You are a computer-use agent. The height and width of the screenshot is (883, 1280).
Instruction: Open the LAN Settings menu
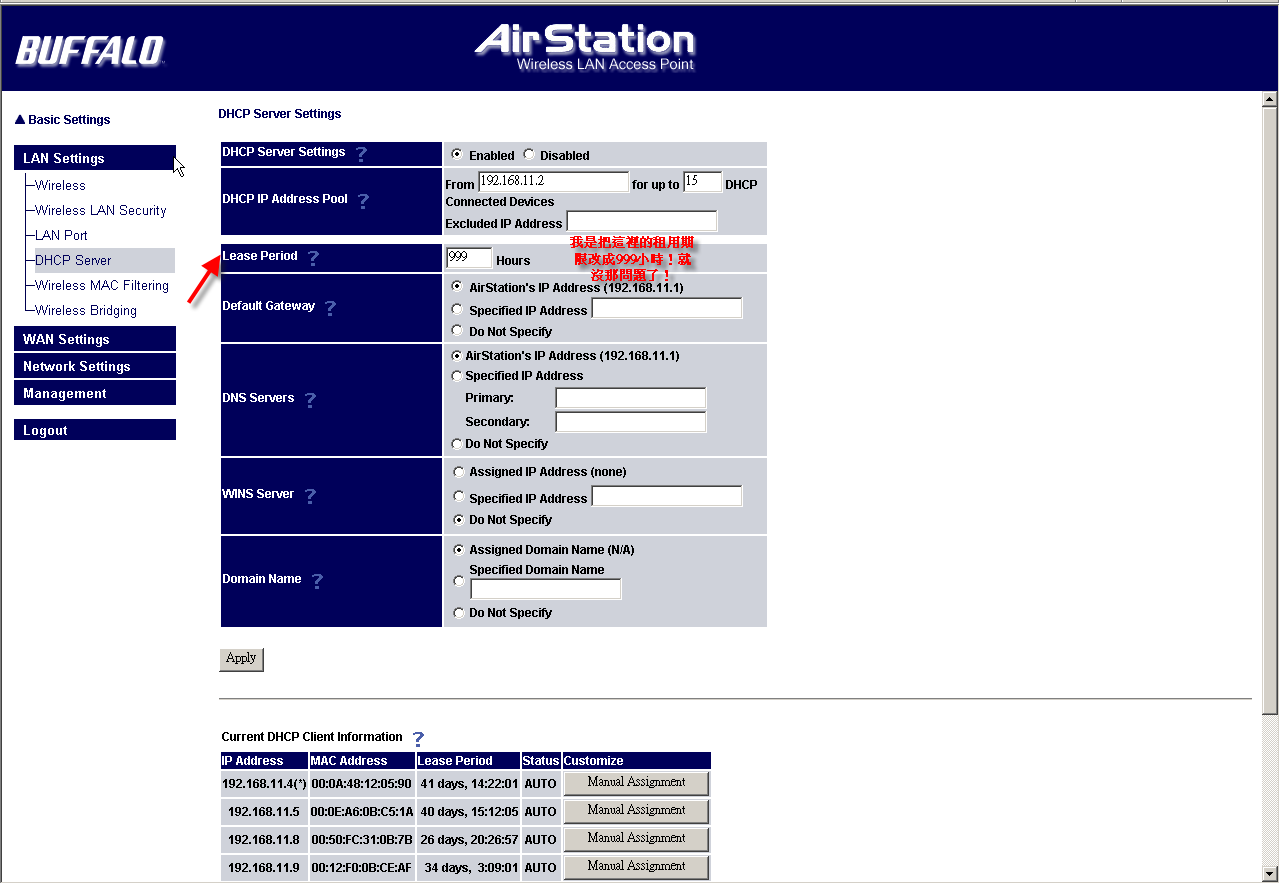[x=95, y=158]
